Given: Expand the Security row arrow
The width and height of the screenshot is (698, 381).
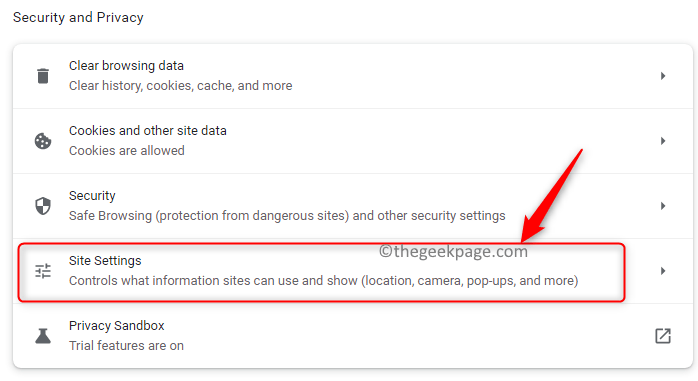Looking at the screenshot, I should tap(663, 206).
